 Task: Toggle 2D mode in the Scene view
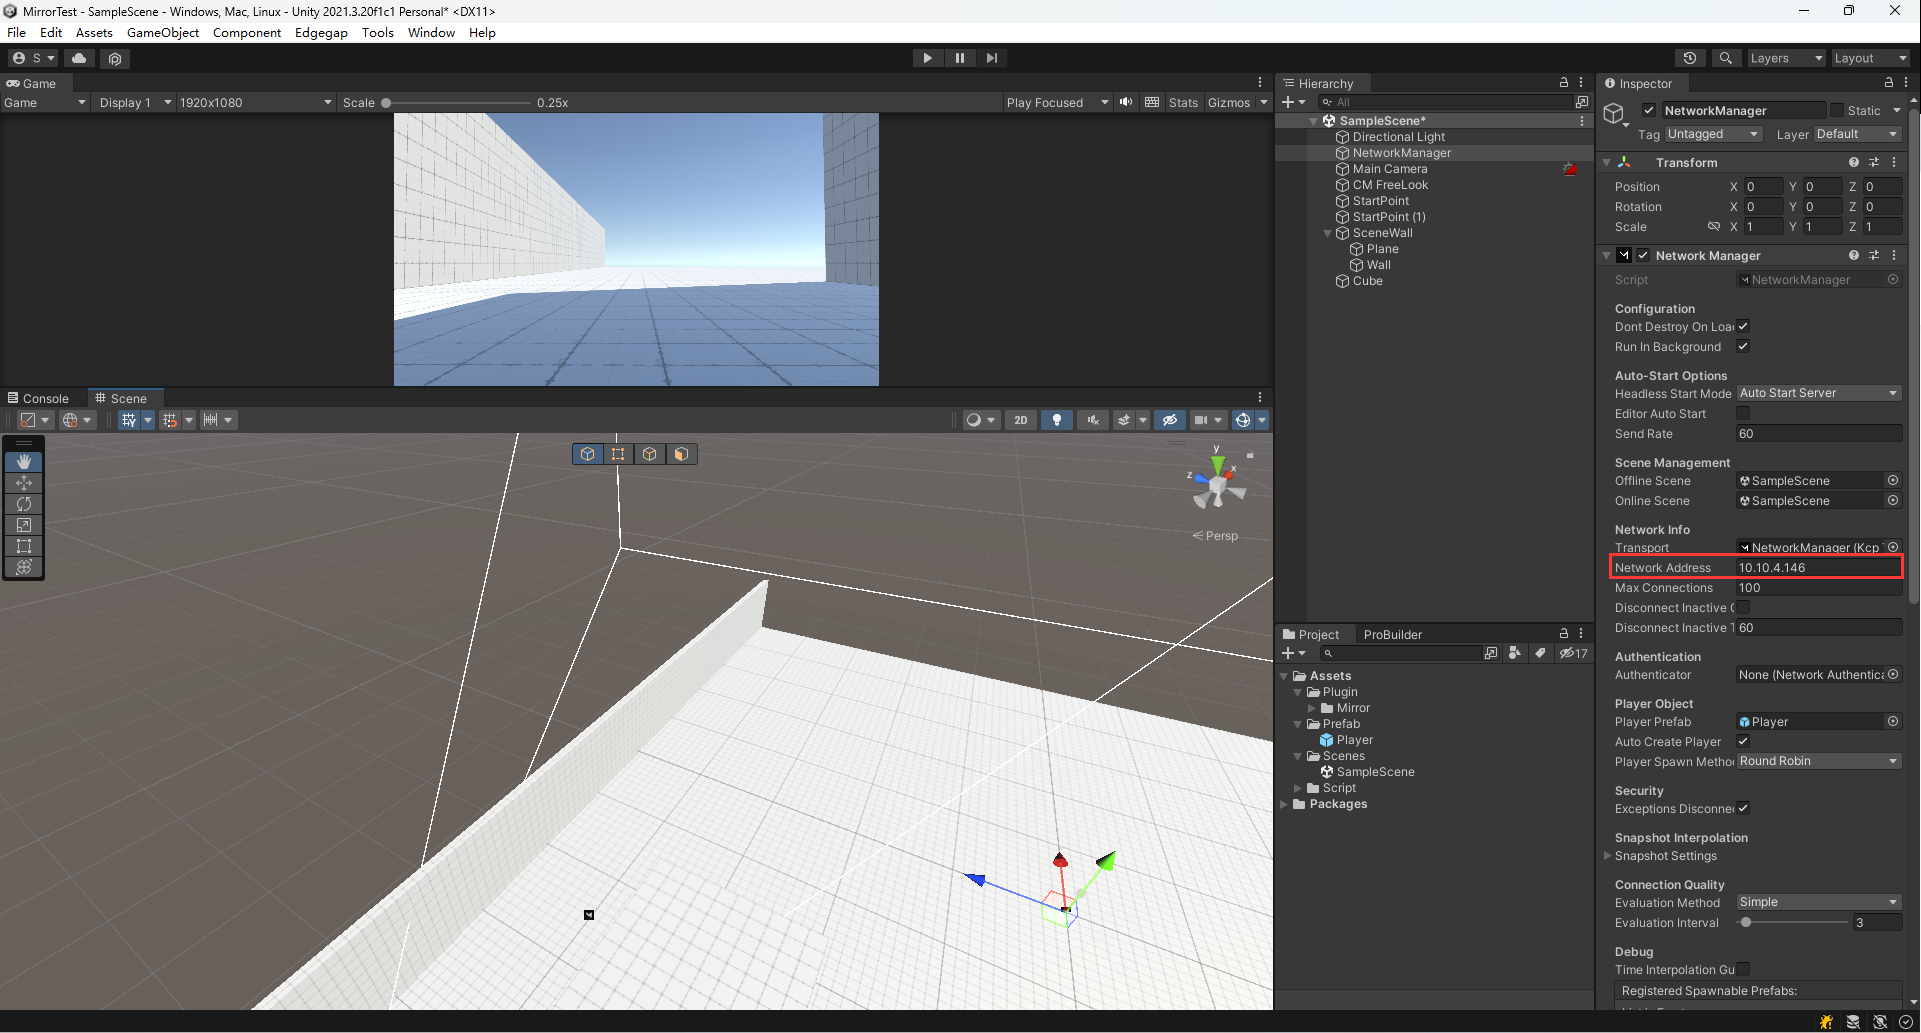click(x=1021, y=420)
